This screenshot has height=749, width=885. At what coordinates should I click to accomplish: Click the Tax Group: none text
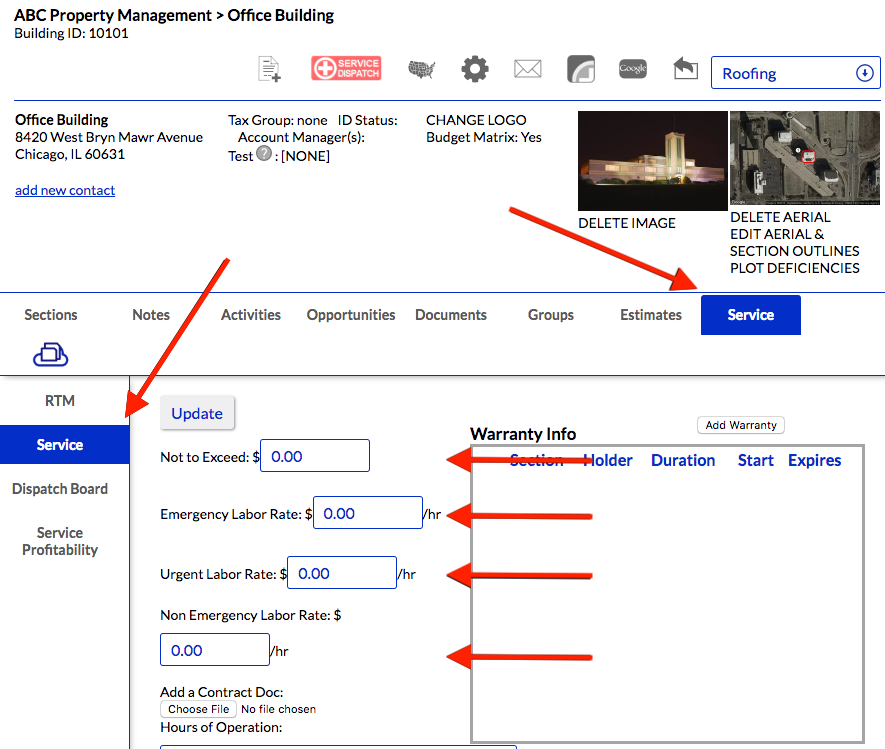click(x=278, y=120)
